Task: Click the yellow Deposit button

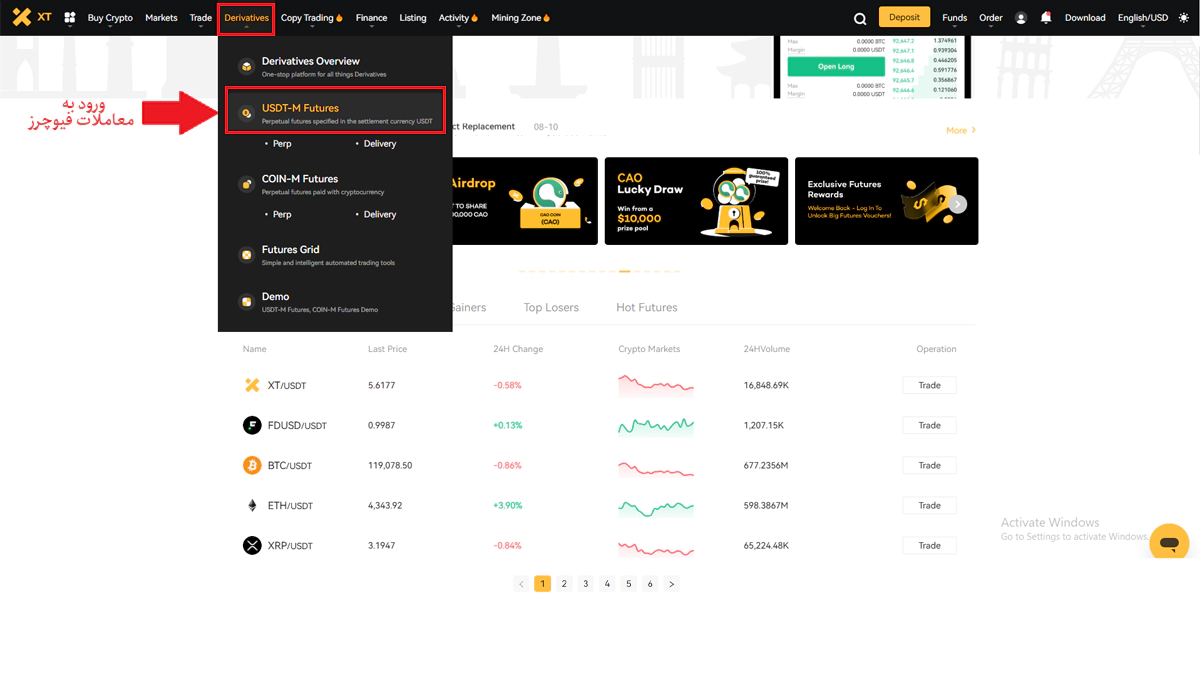Action: (904, 17)
